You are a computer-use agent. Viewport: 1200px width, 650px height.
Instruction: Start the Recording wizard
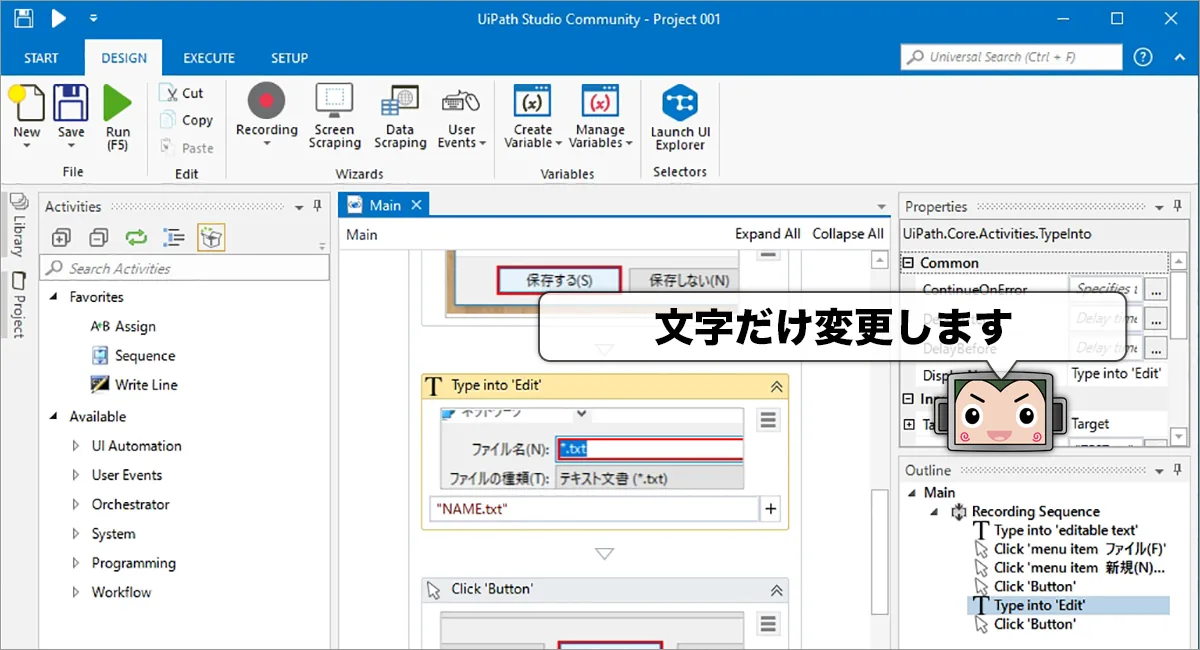click(x=267, y=115)
